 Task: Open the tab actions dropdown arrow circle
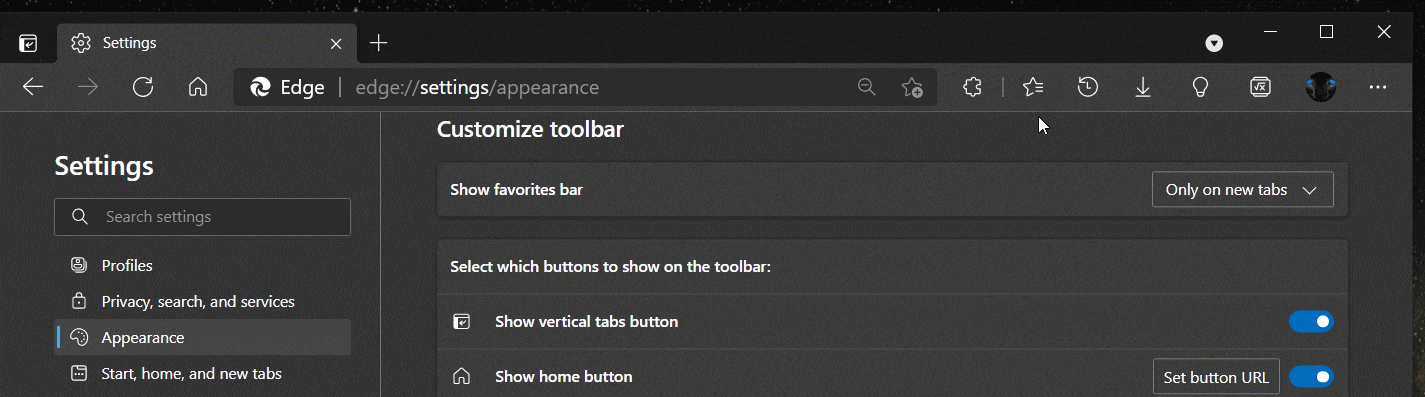1214,43
